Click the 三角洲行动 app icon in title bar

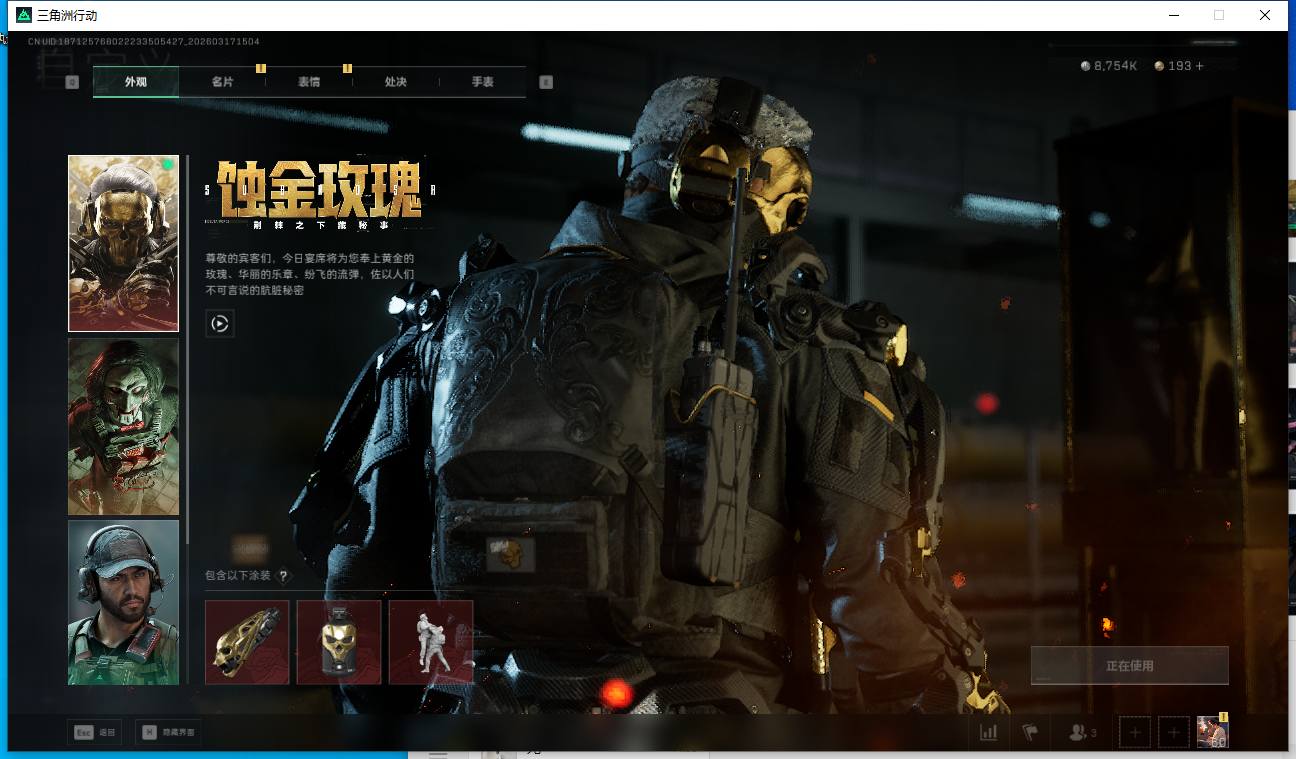coord(24,15)
